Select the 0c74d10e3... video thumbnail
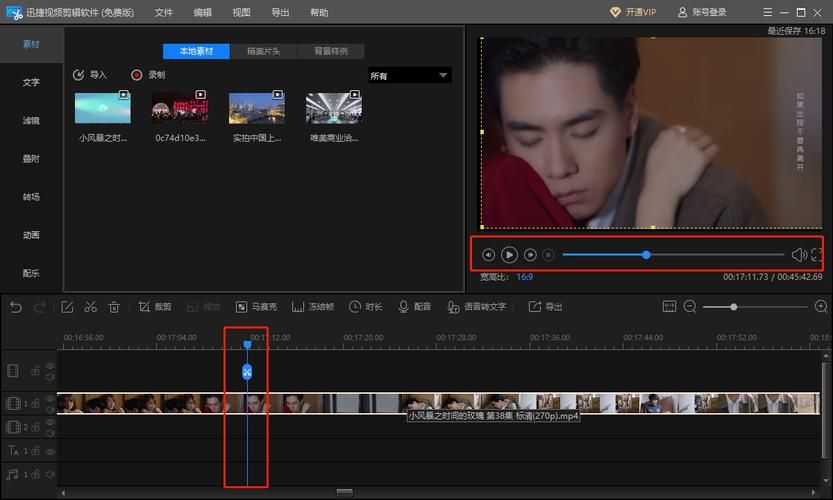833x500 pixels. click(x=180, y=108)
